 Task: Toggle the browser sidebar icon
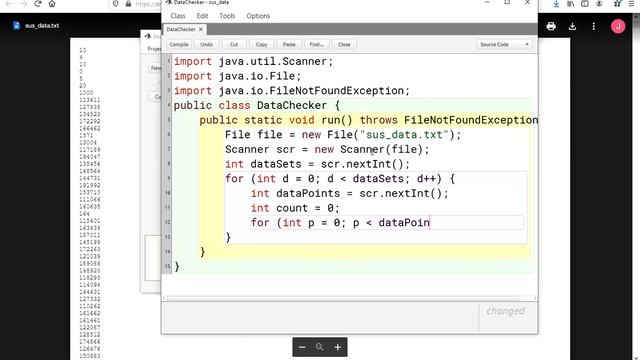tap(585, 4)
